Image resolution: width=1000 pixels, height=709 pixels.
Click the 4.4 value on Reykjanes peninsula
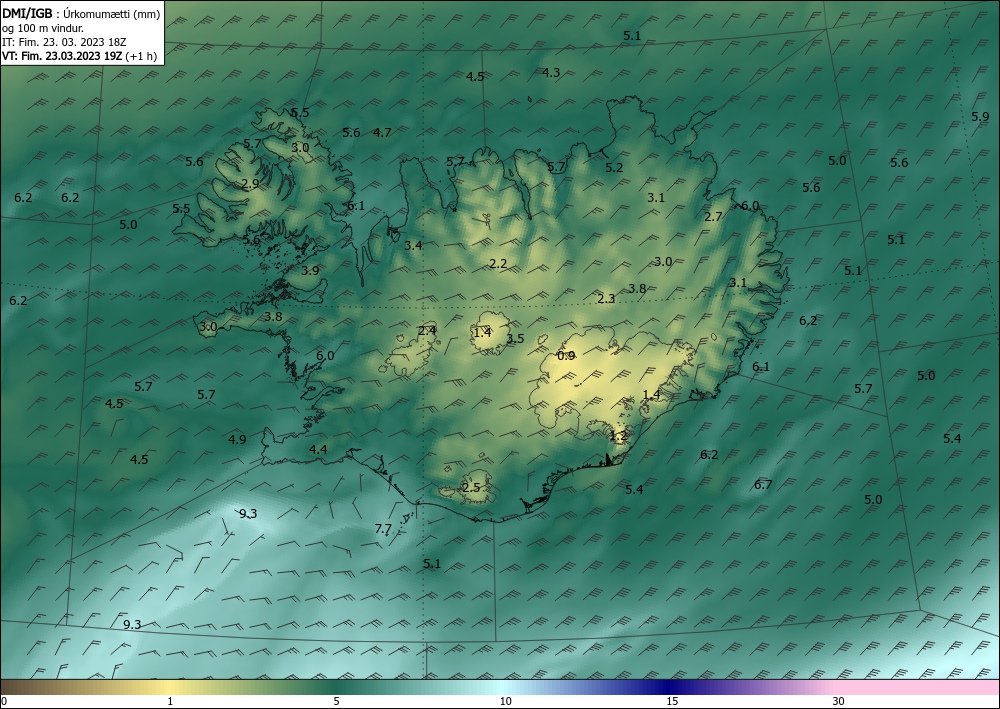click(318, 450)
